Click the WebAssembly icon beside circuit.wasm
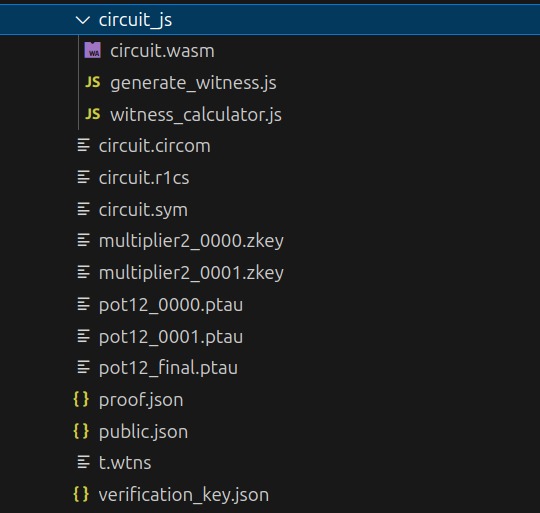540x513 pixels. pos(93,50)
